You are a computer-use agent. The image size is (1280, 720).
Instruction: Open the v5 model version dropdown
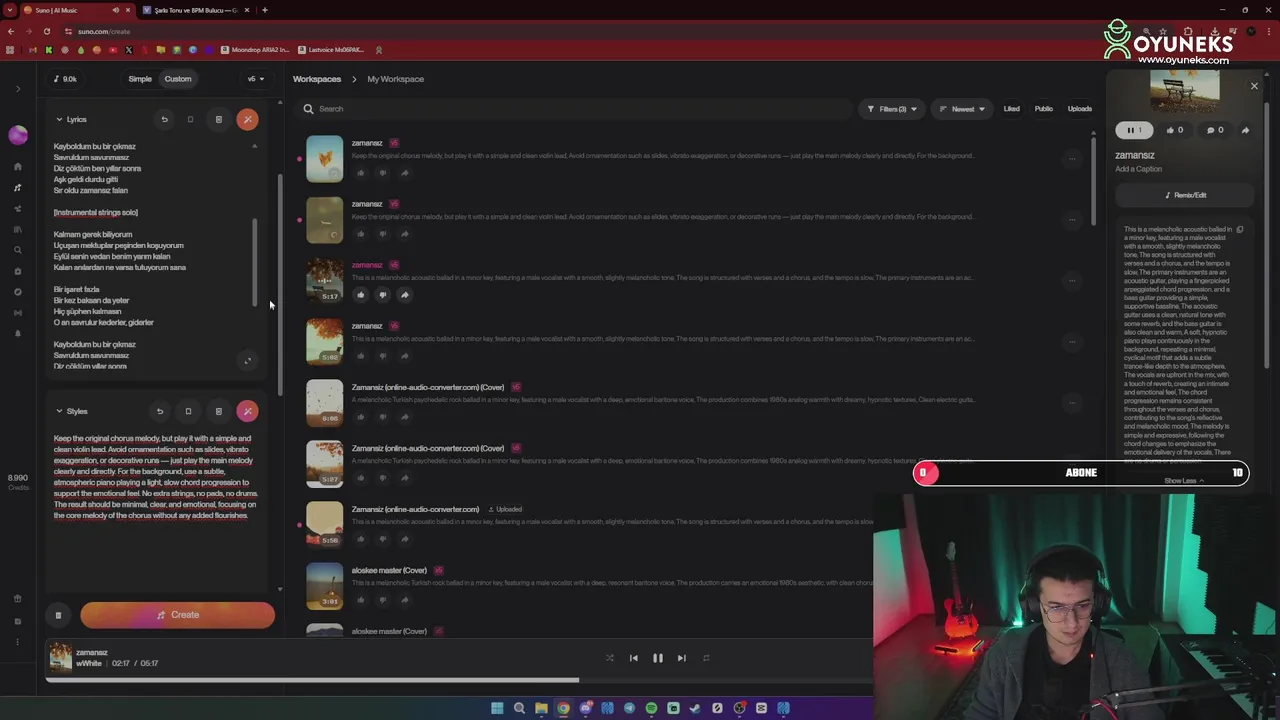coord(256,79)
